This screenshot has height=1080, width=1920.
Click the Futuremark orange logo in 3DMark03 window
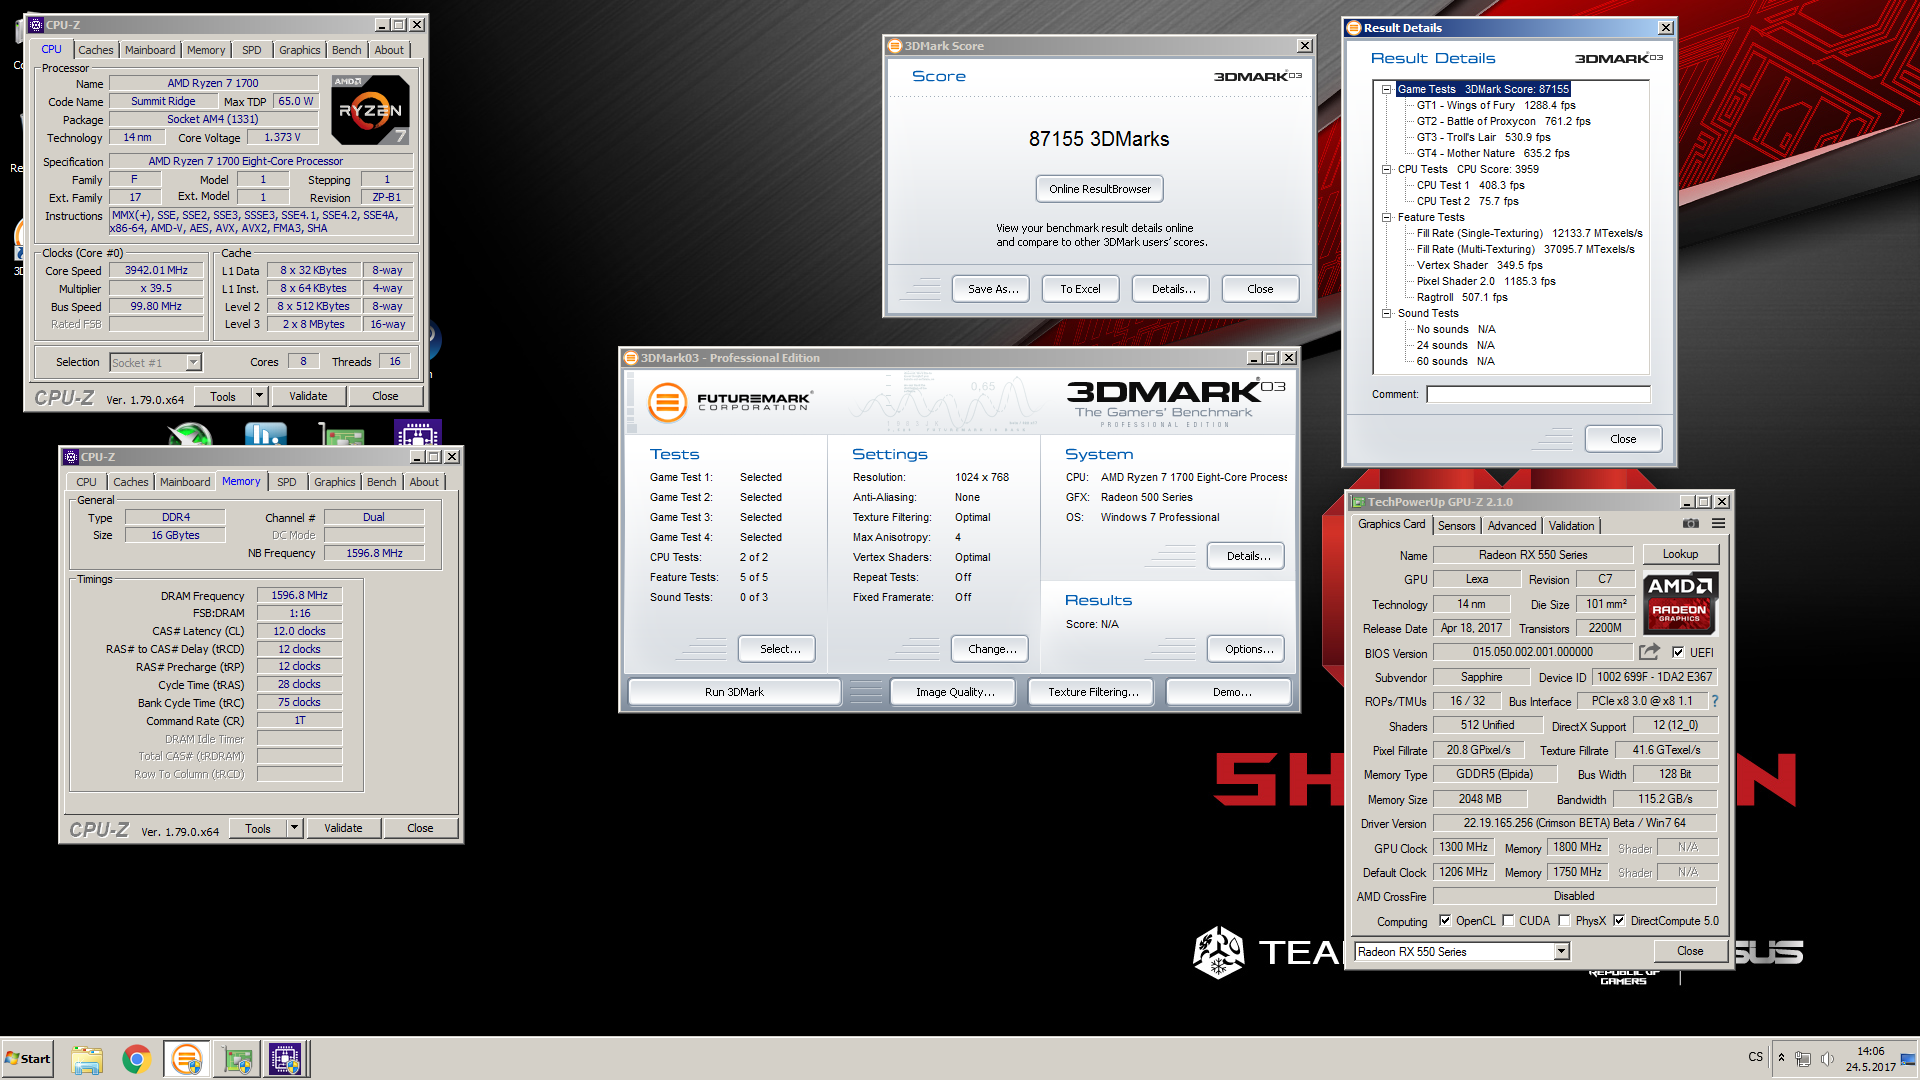coord(667,403)
